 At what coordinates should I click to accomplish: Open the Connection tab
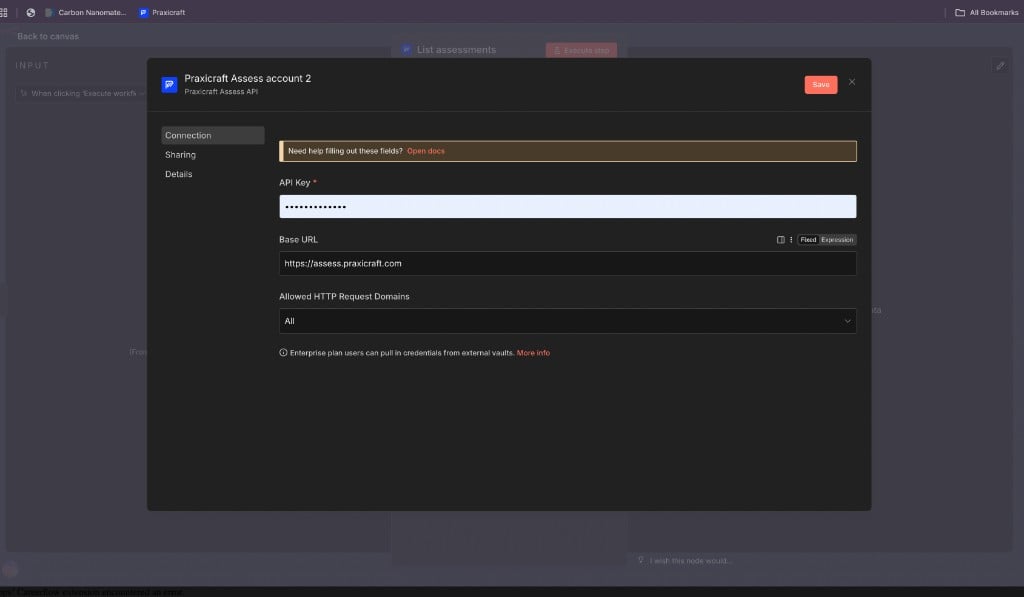click(213, 135)
